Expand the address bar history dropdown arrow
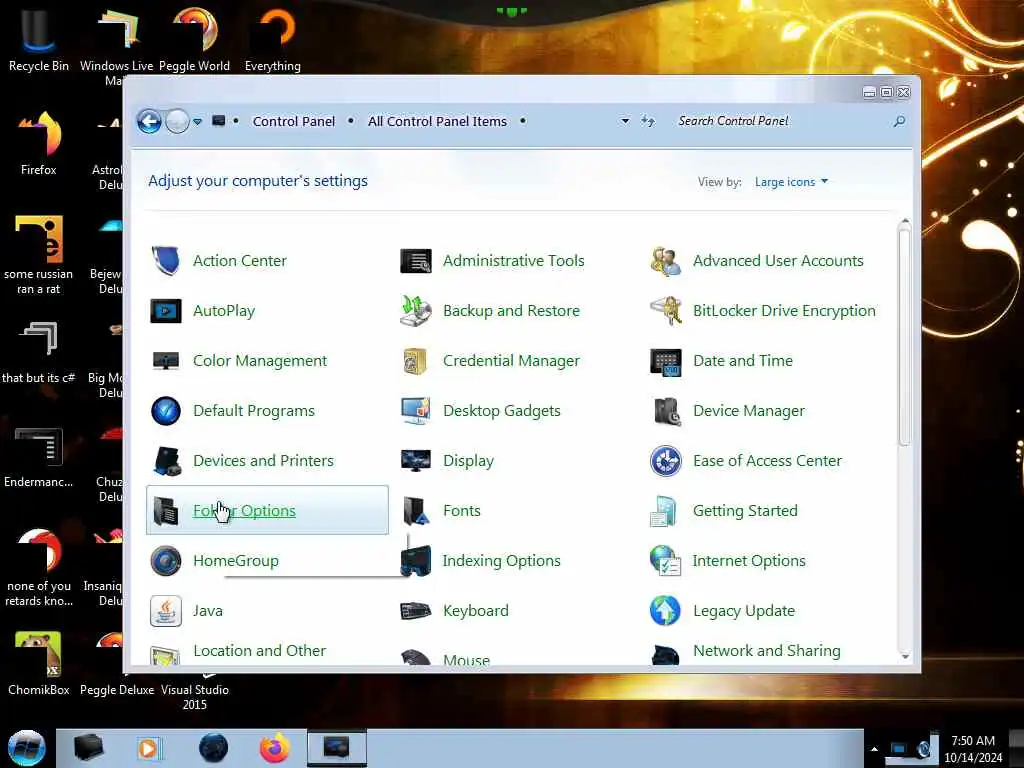This screenshot has width=1024, height=768. pos(625,121)
